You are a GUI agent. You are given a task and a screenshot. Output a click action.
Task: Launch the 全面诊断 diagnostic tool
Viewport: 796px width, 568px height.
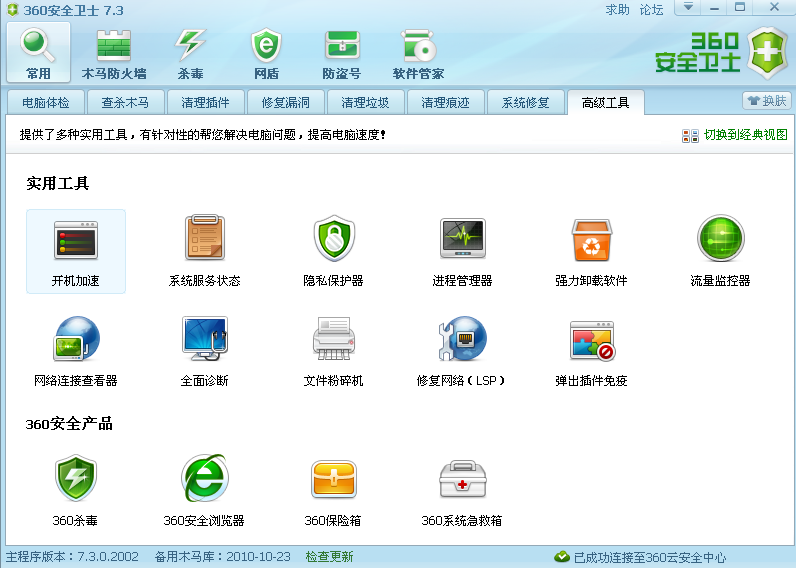205,351
